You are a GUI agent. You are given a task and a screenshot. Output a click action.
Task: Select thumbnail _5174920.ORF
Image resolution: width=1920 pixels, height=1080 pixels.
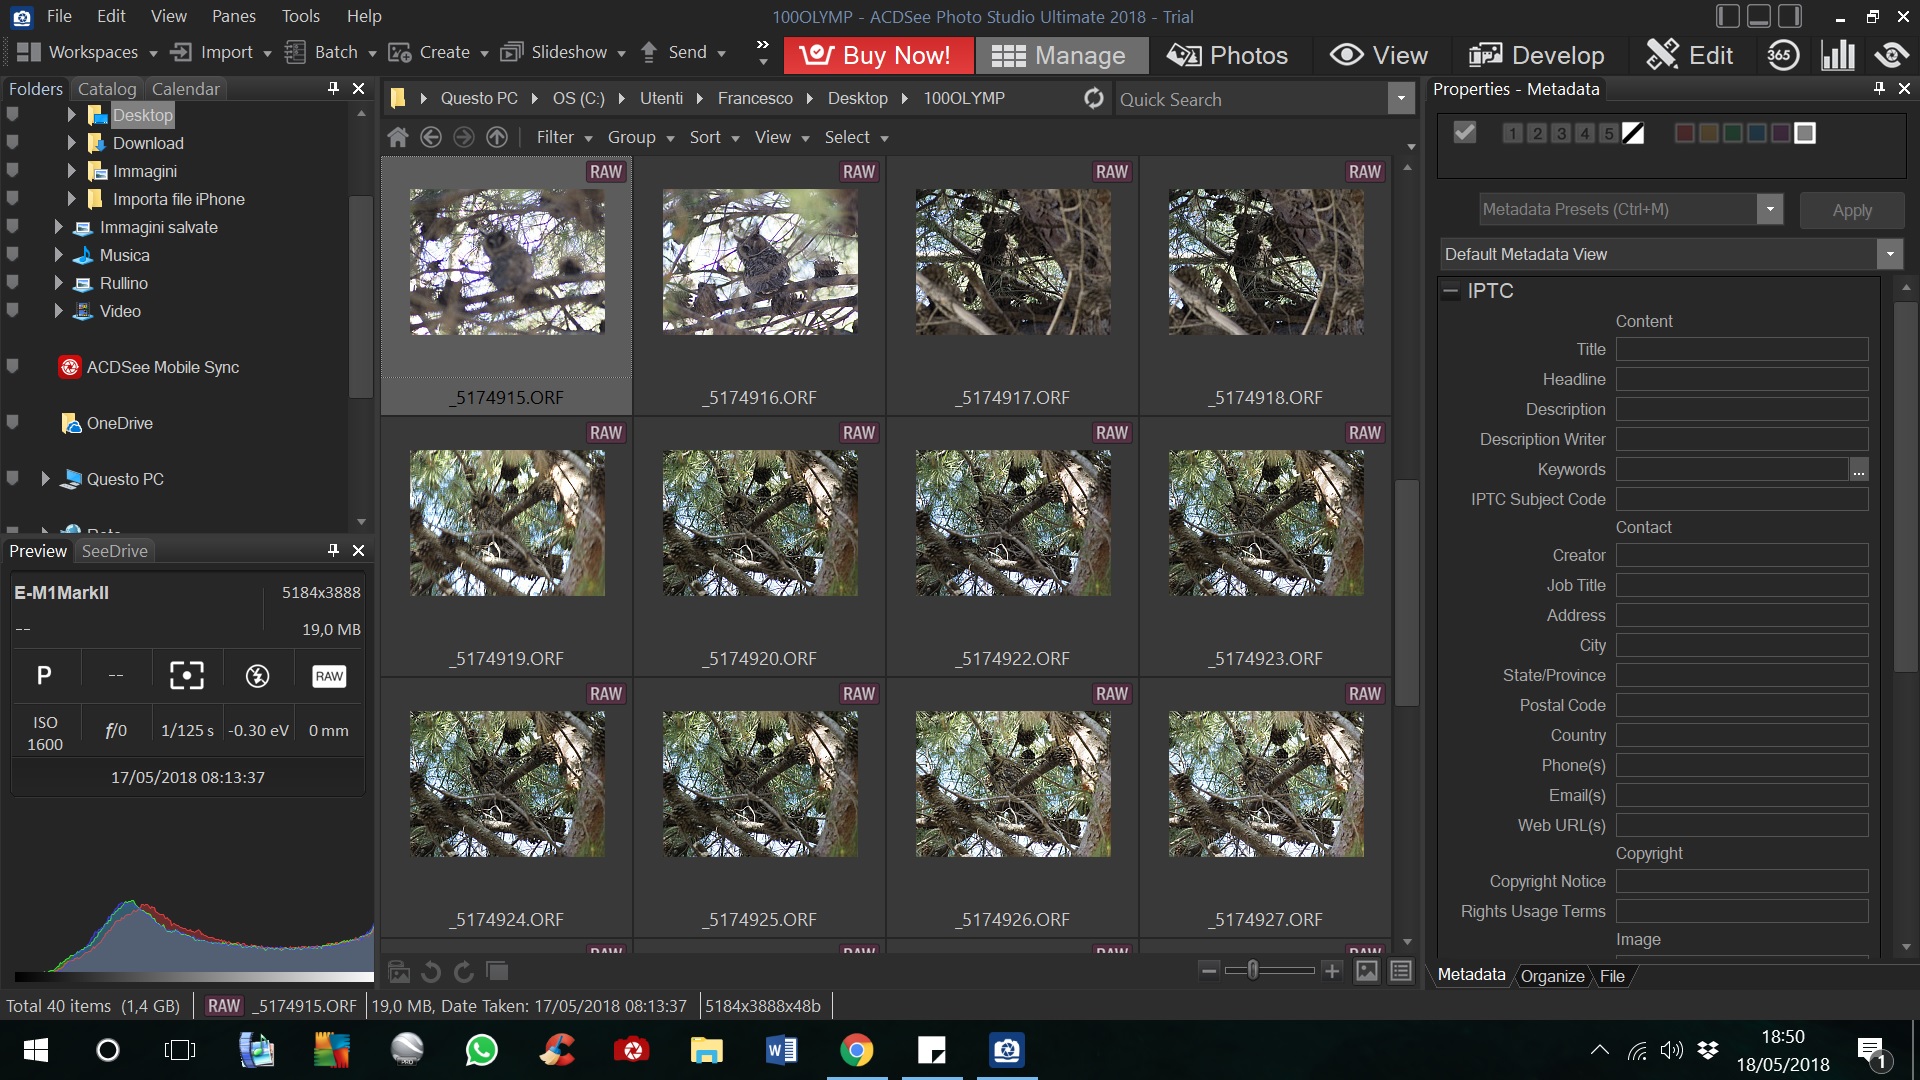click(x=759, y=523)
